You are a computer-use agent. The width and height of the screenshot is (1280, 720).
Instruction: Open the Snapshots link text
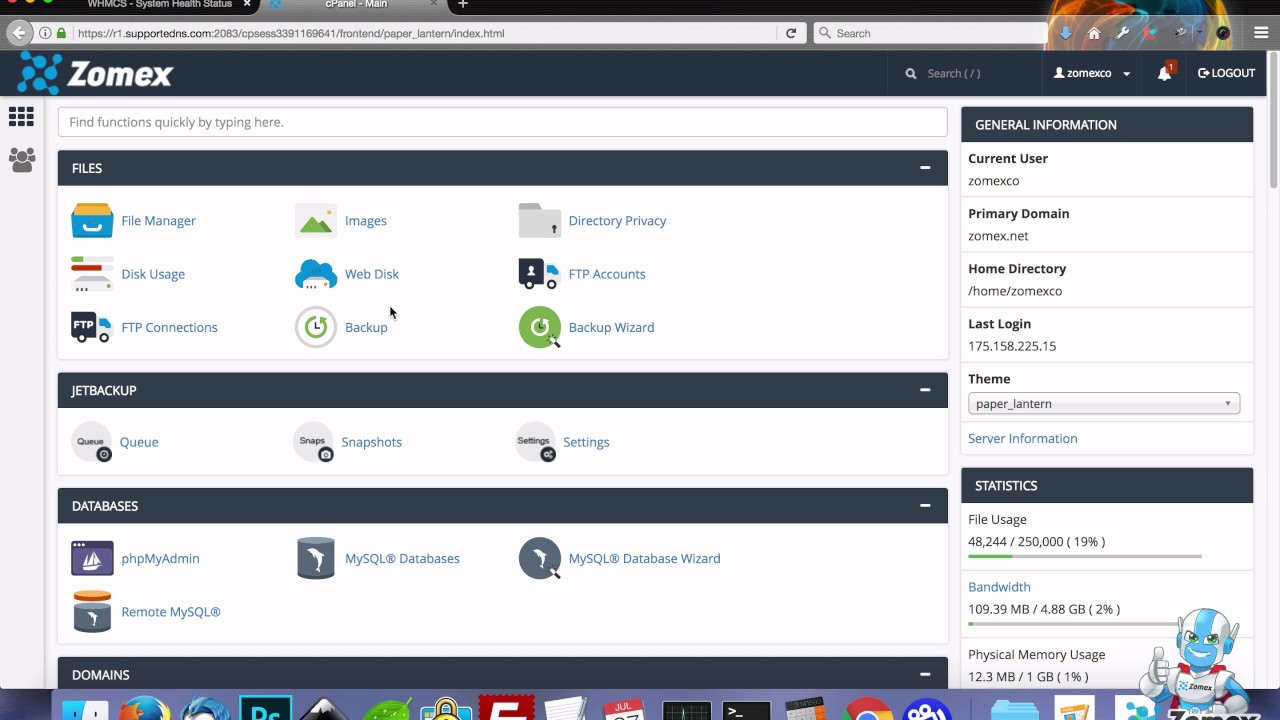(371, 442)
